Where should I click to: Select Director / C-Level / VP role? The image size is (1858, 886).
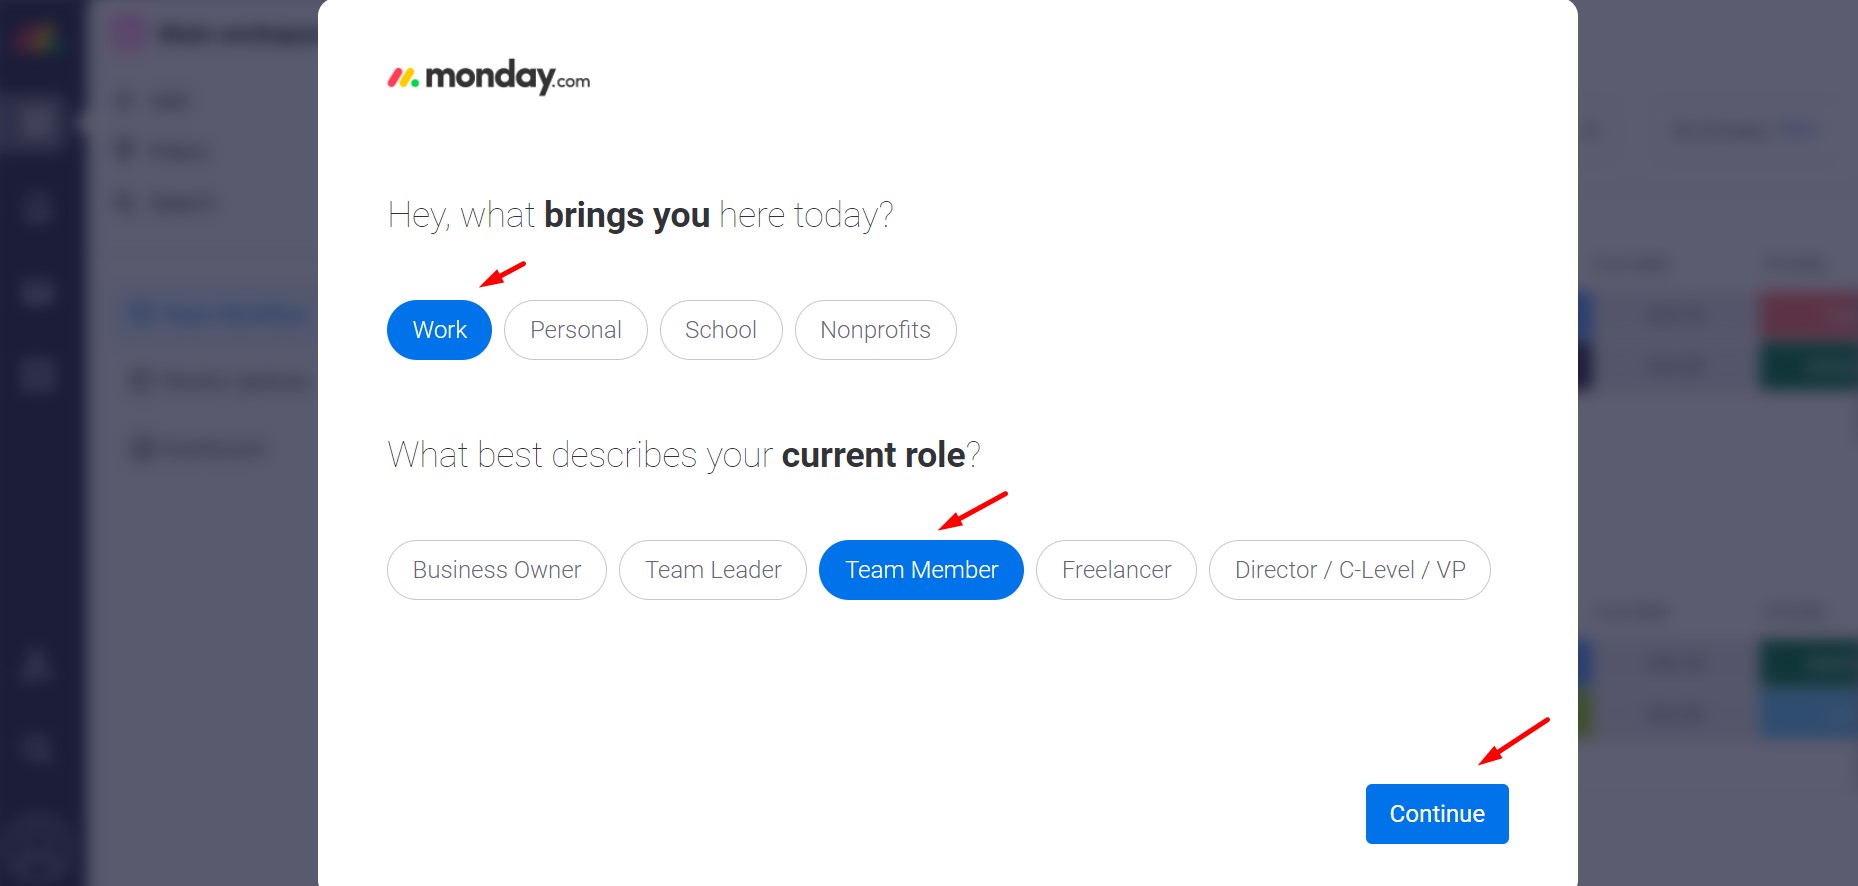click(1349, 570)
